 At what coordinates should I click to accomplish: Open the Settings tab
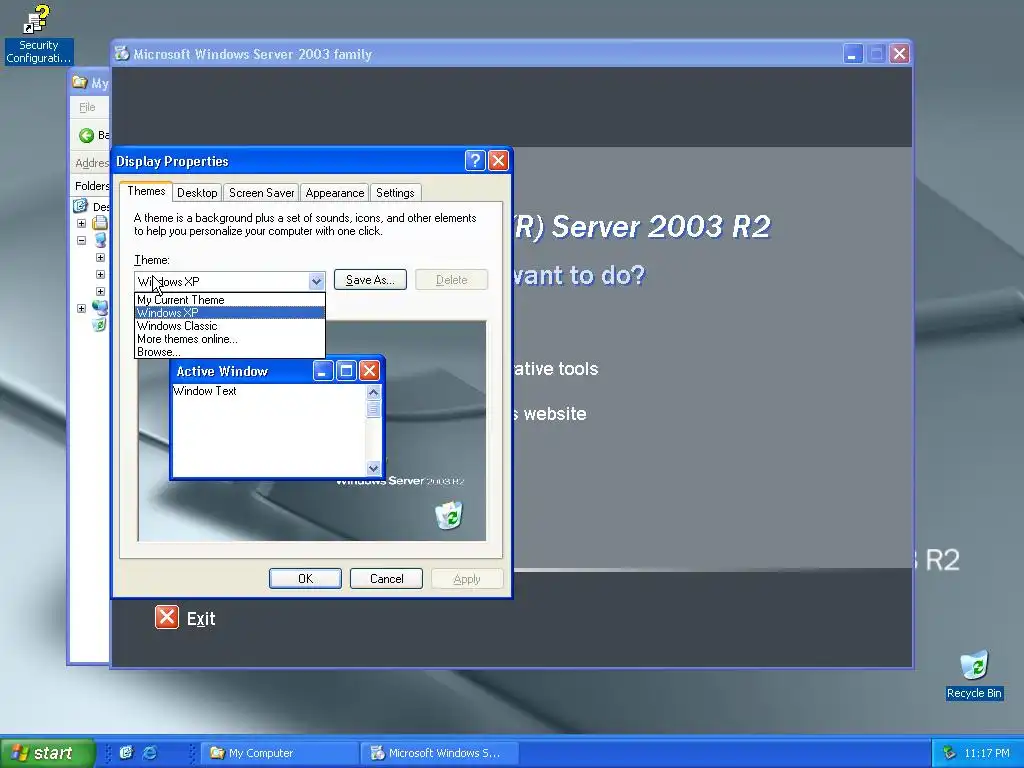pos(395,193)
